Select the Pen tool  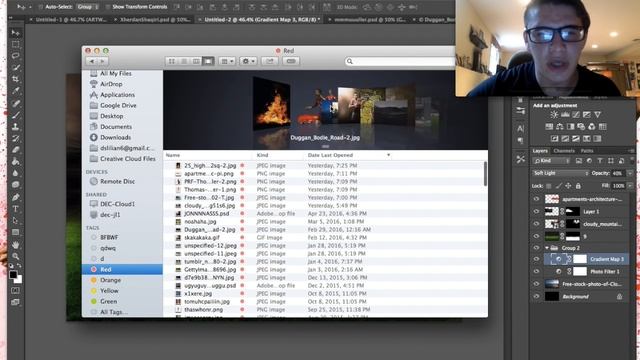[16, 197]
